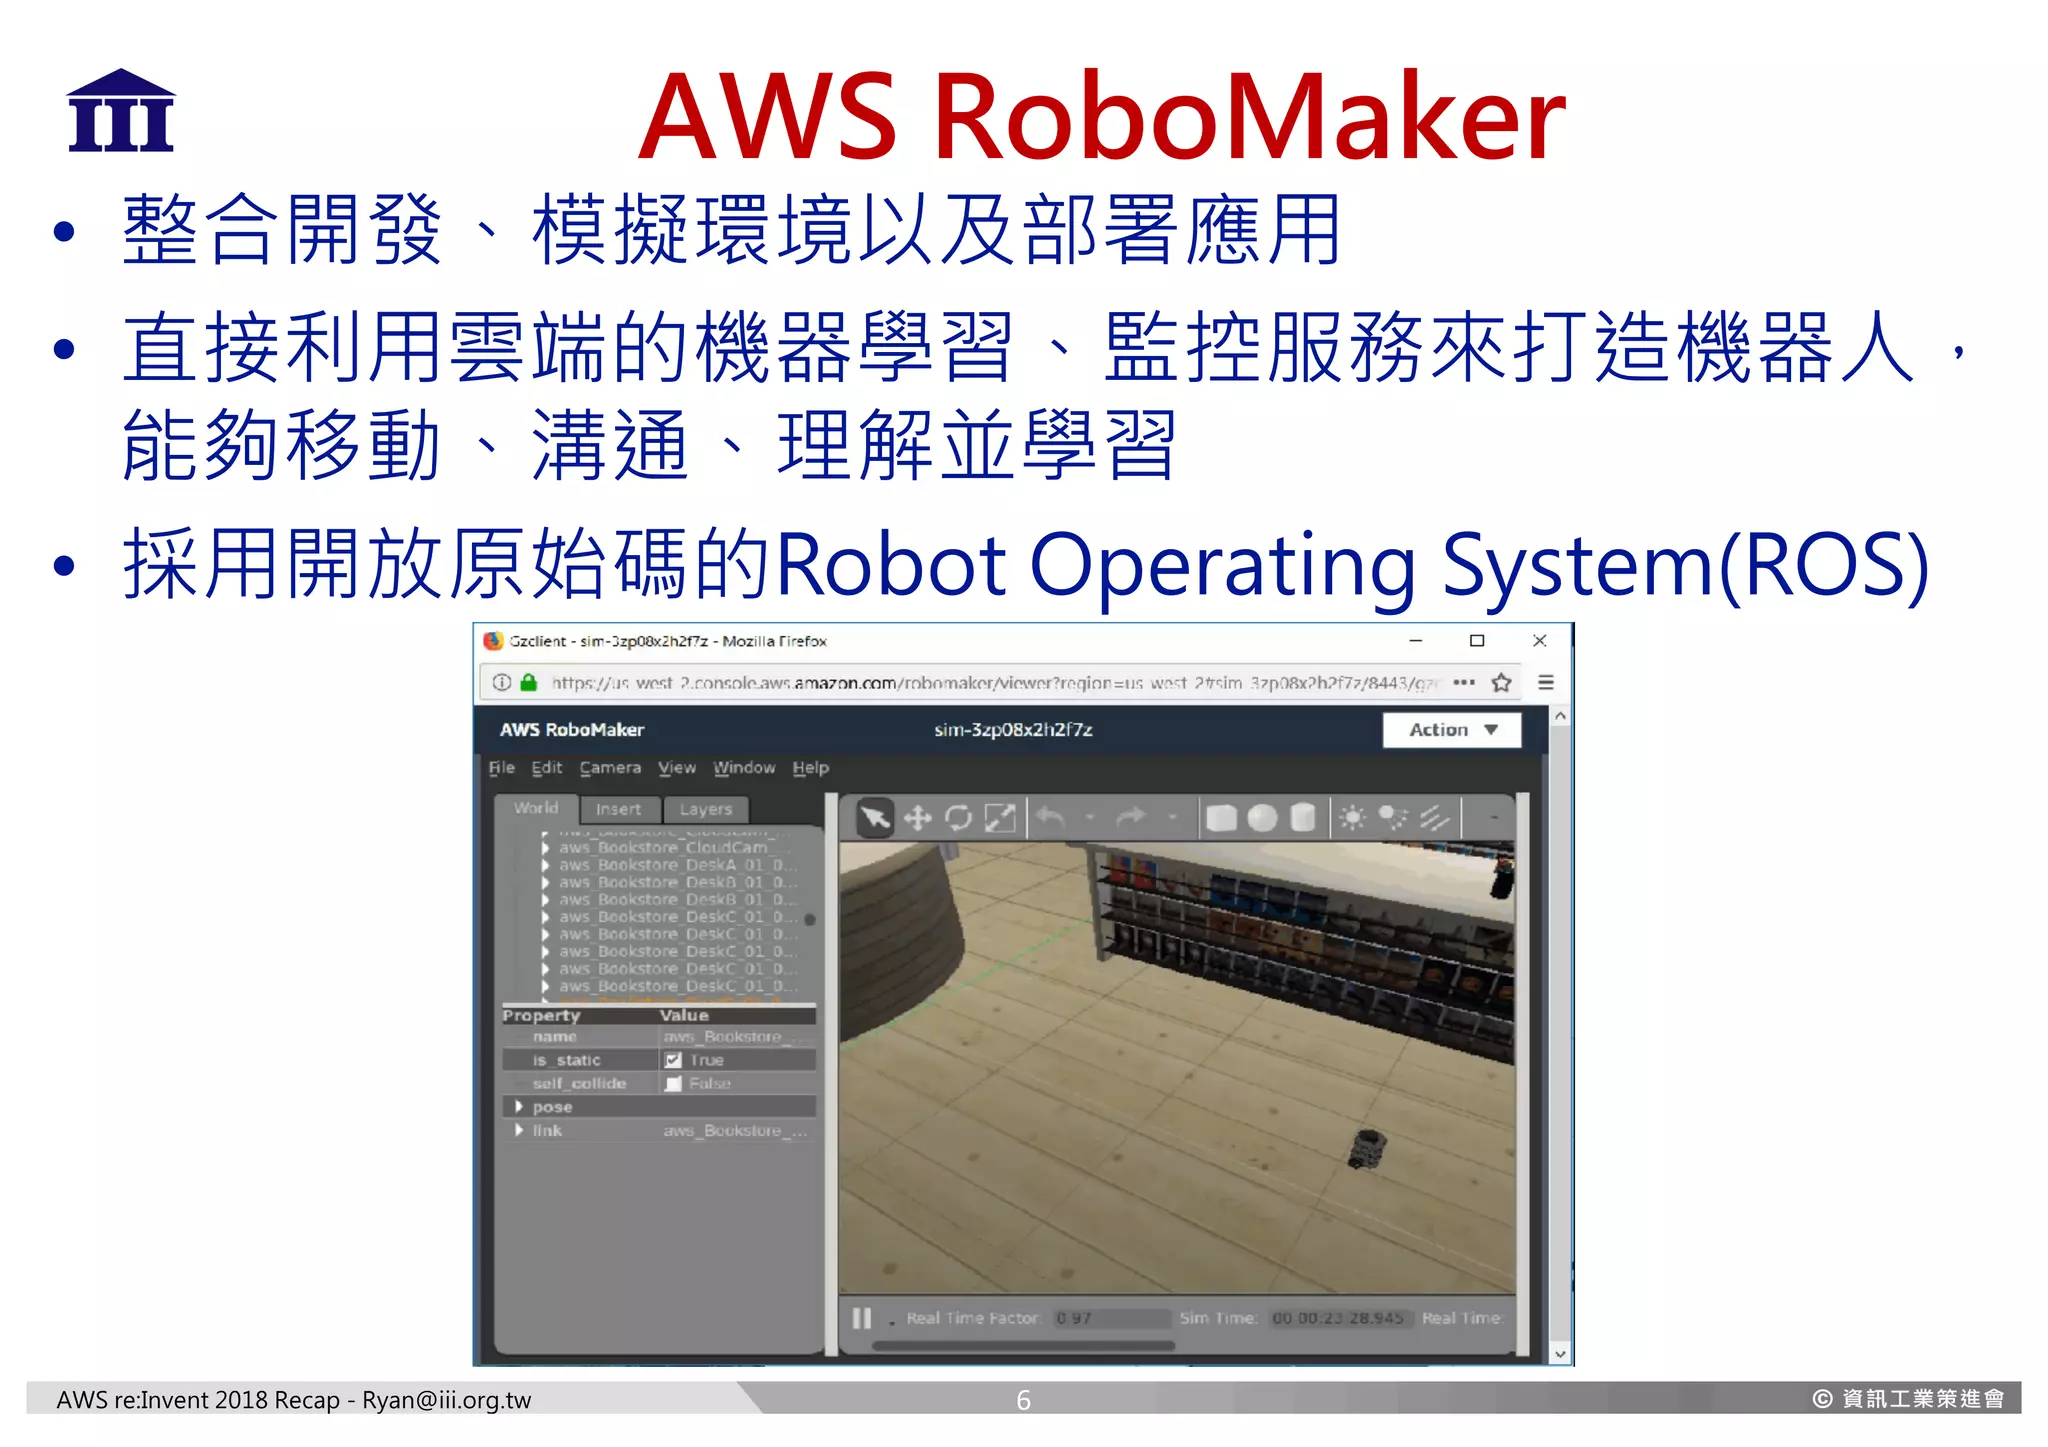2048x1447 pixels.
Task: Open the Help menu
Action: point(811,768)
